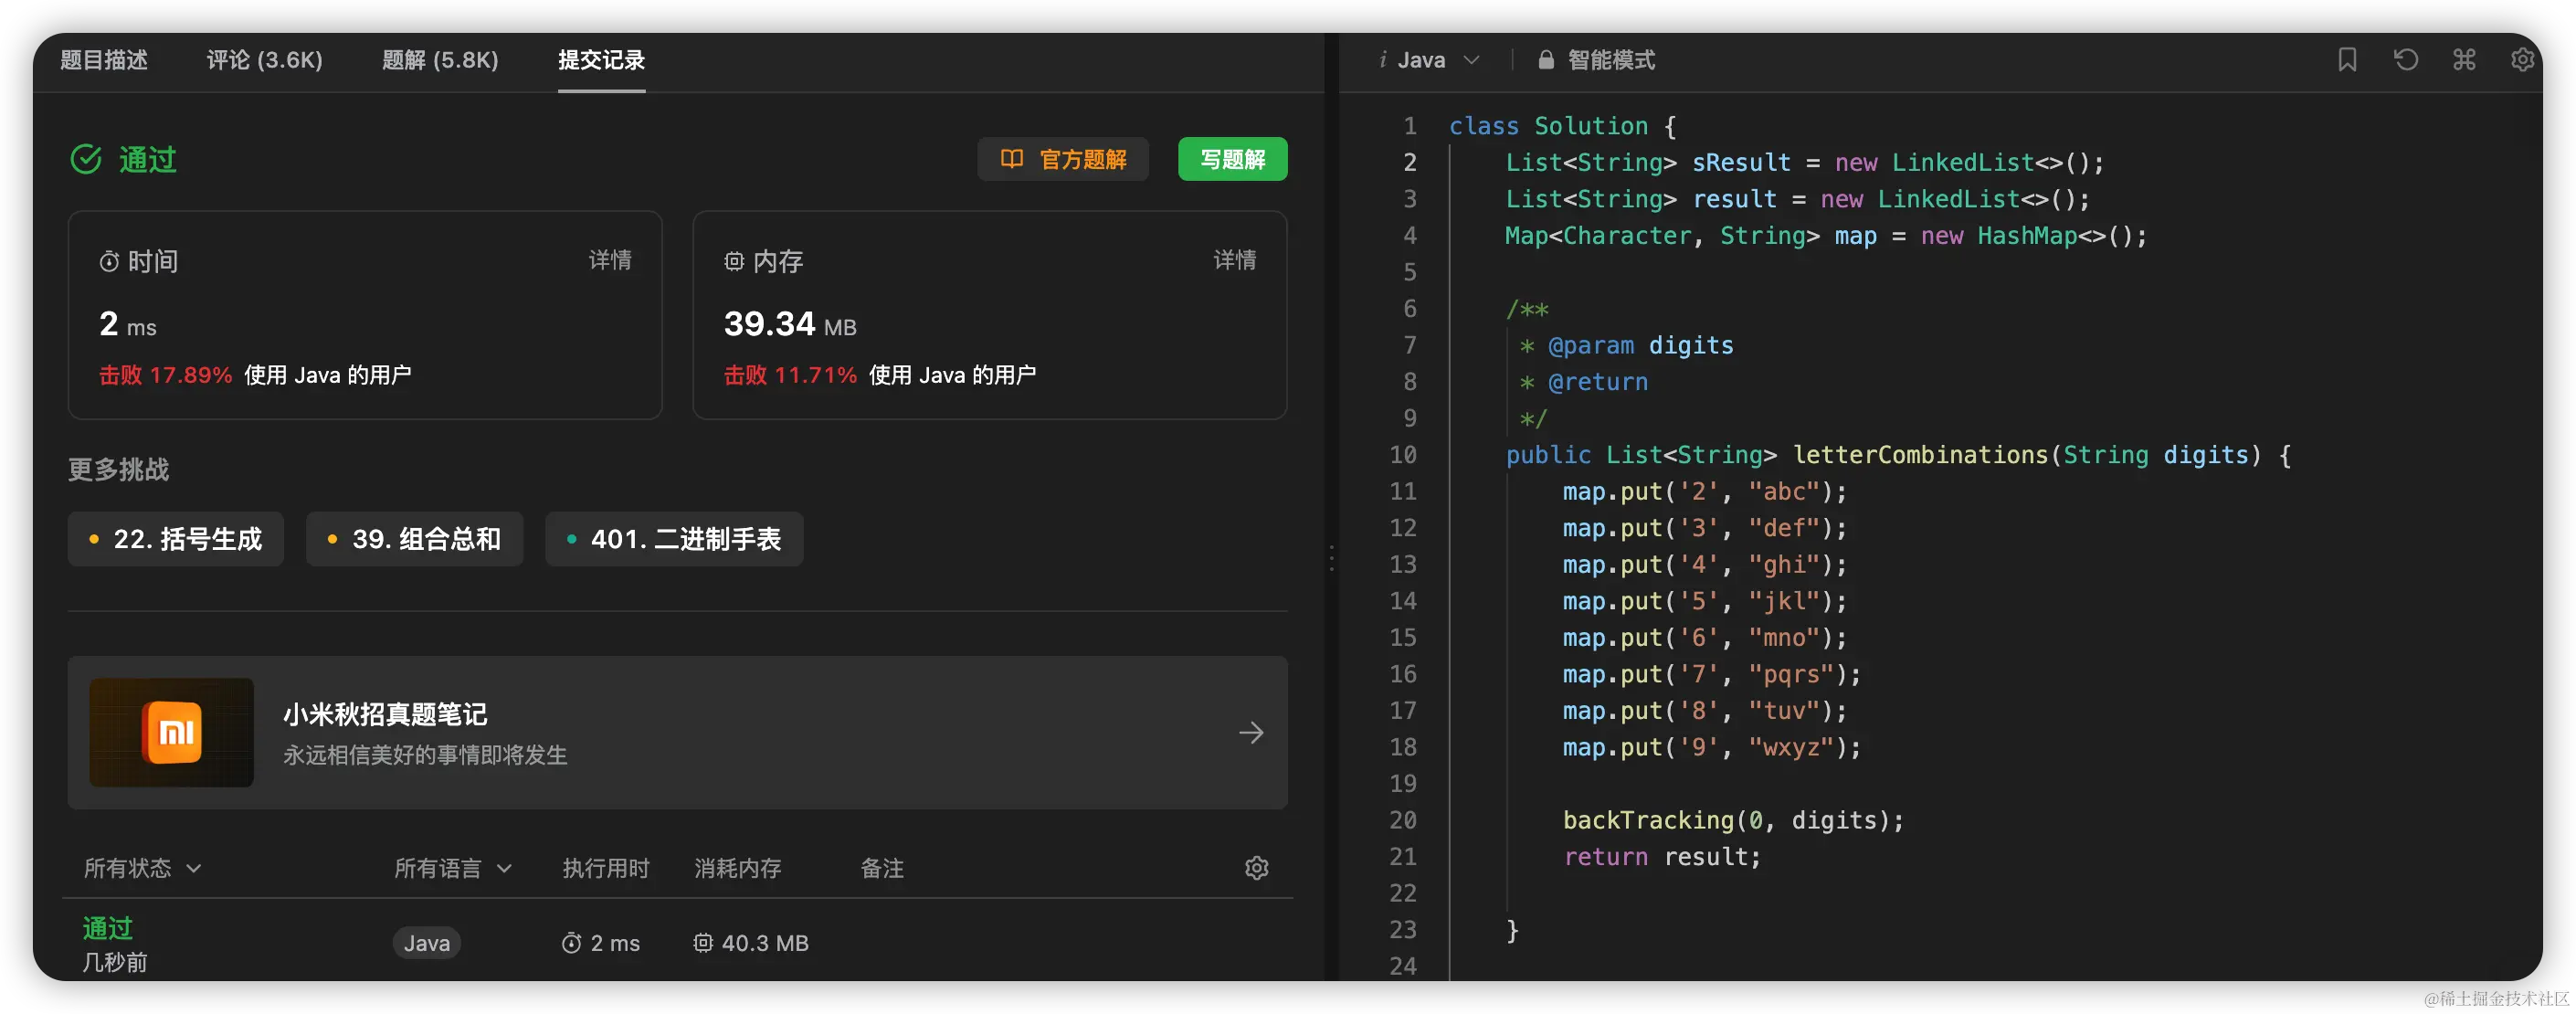This screenshot has height=1014, width=2576.
Task: Open keyboard shortcuts command icon
Action: click(x=2464, y=60)
